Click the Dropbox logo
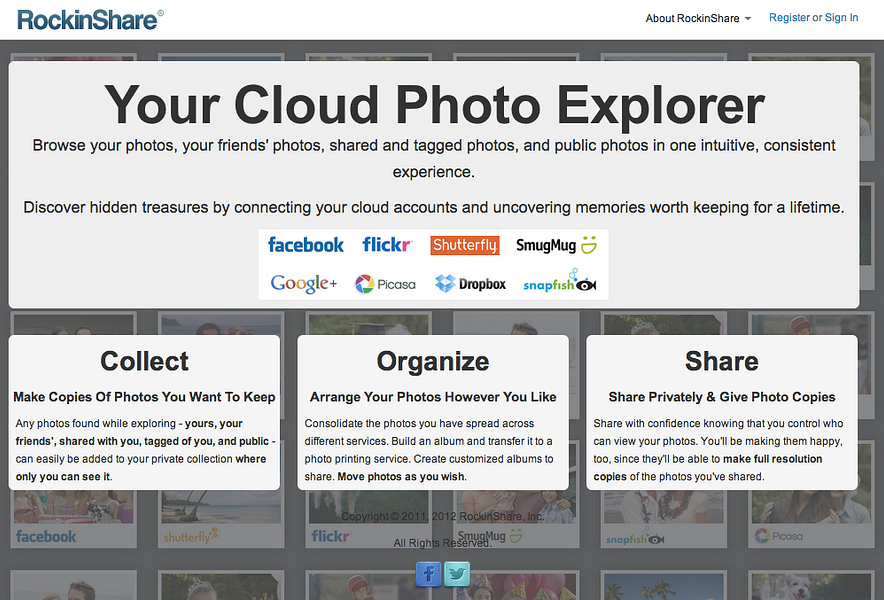The image size is (884, 600). 471,284
